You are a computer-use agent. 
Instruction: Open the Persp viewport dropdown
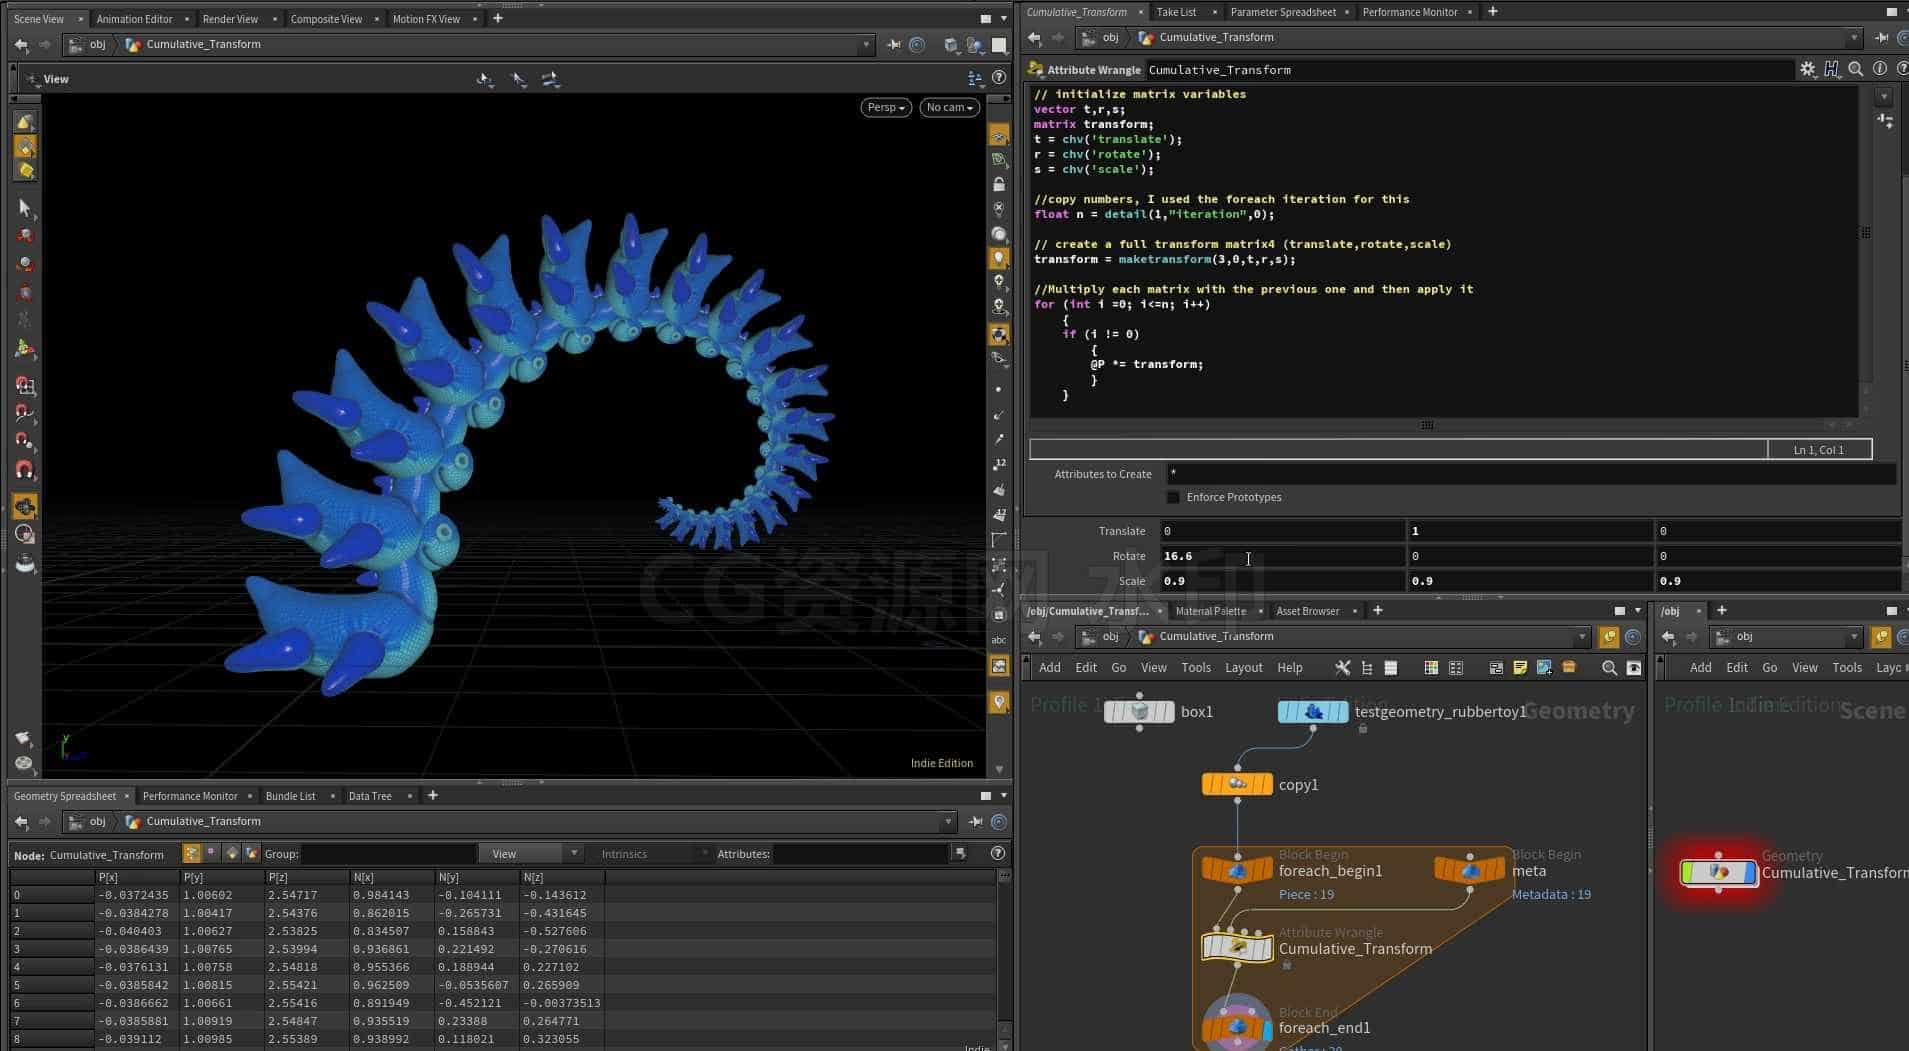[885, 107]
